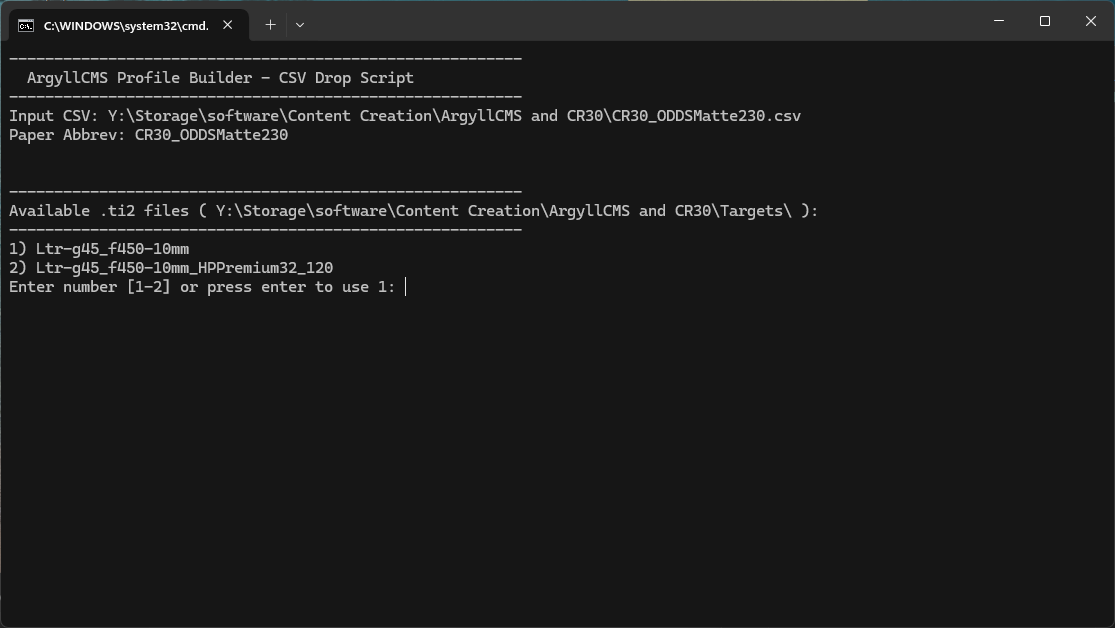Click the text cursor after the prompt
Viewport: 1115px width, 628px height.
pos(405,287)
